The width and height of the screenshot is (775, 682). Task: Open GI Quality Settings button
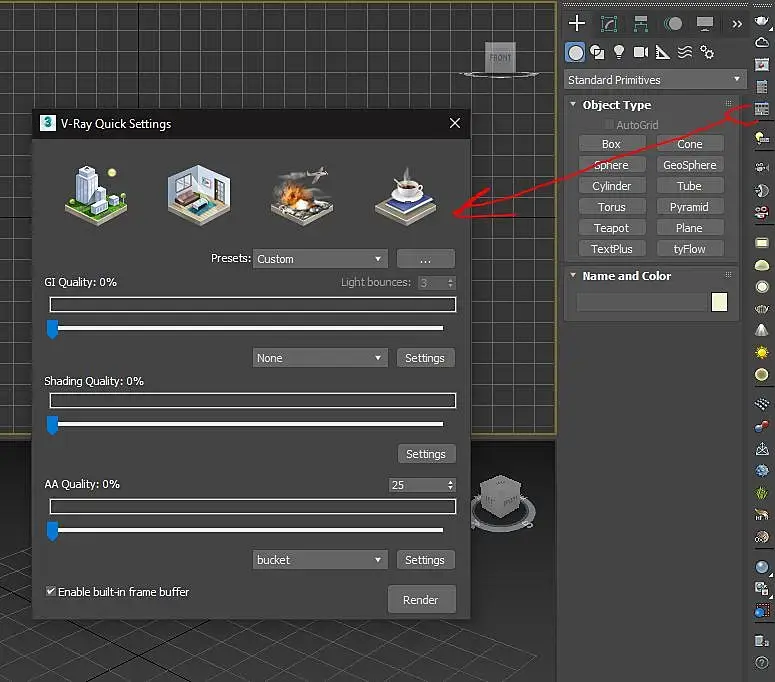[x=426, y=358]
